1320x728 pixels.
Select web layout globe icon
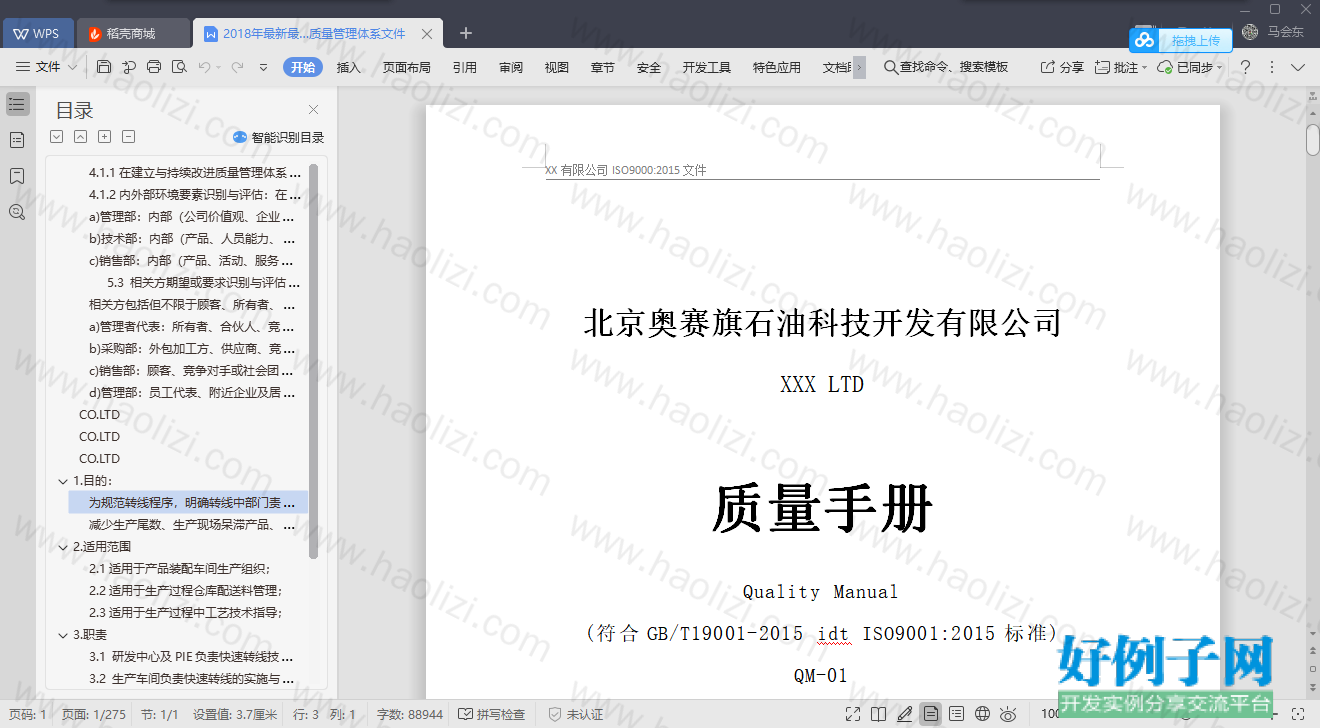[x=983, y=714]
